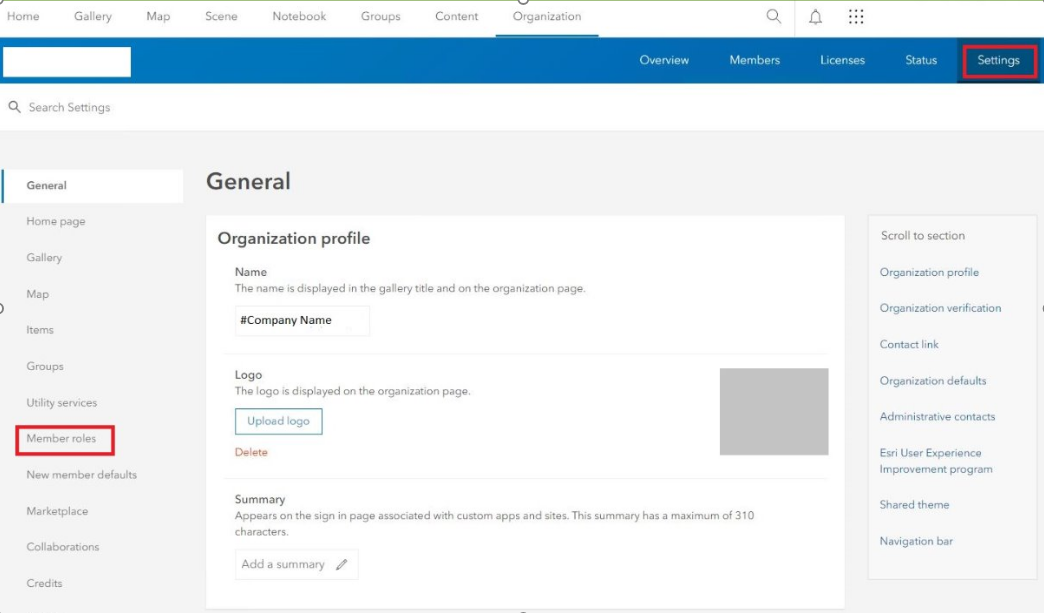Click the search magnifier icon in top bar

coord(773,17)
